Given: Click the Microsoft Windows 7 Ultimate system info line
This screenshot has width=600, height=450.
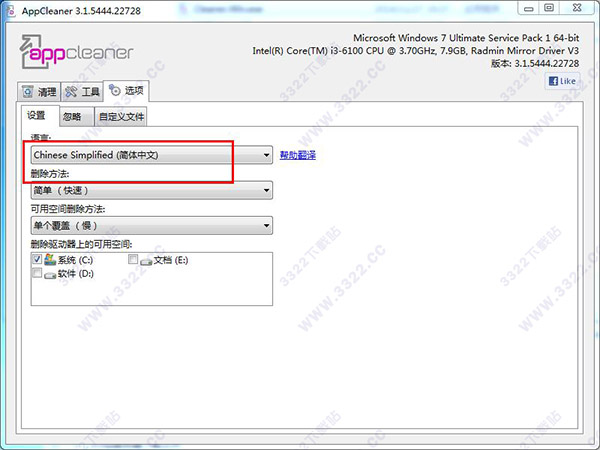Looking at the screenshot, I should pos(466,38).
